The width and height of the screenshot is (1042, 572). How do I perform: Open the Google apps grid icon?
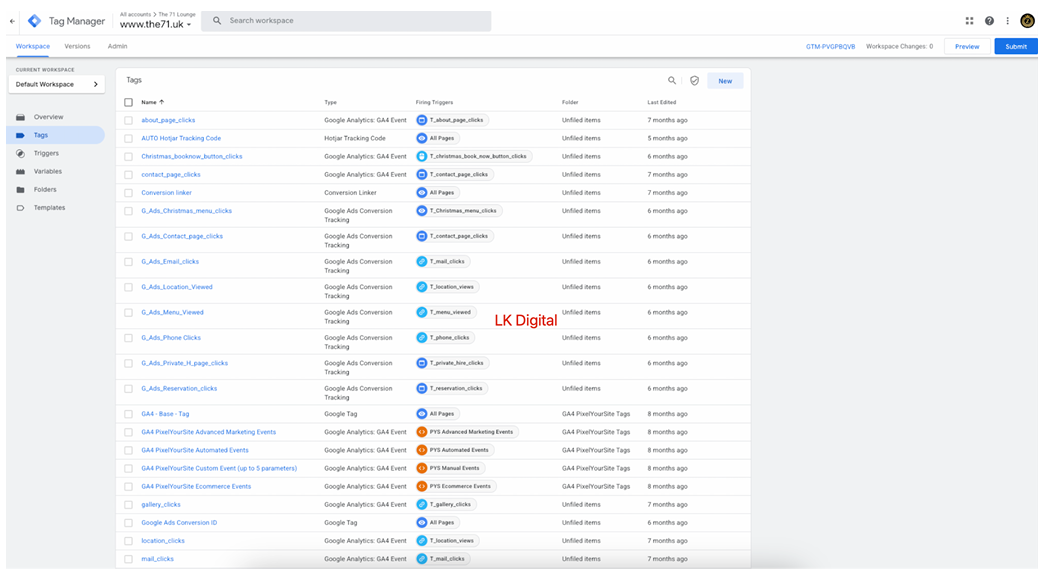pyautogui.click(x=970, y=21)
